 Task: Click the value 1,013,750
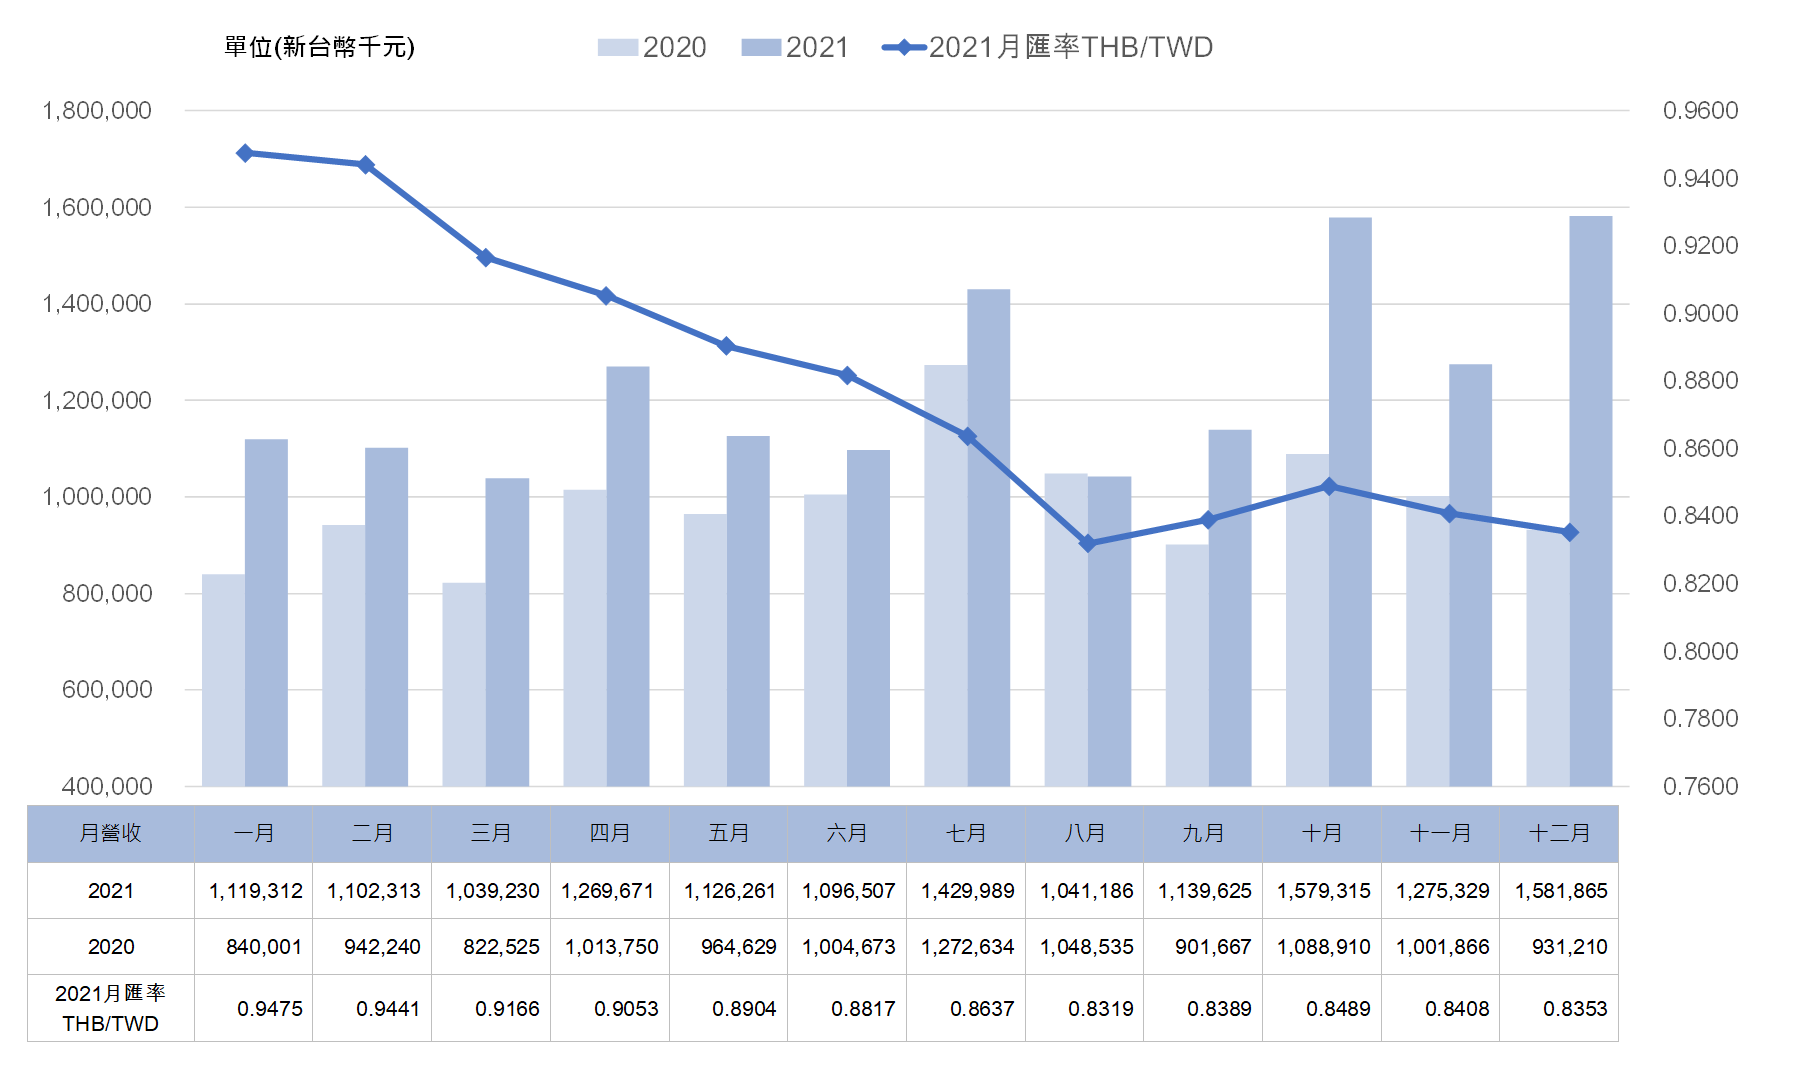coord(611,947)
